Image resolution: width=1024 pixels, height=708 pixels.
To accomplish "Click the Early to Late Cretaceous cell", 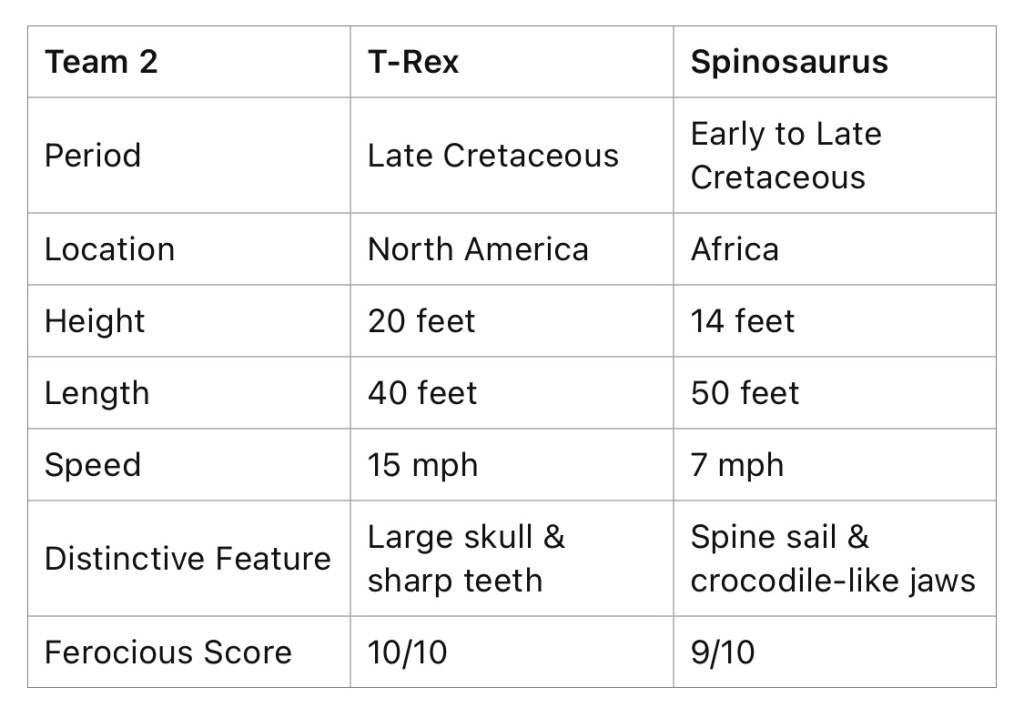I will click(x=786, y=156).
